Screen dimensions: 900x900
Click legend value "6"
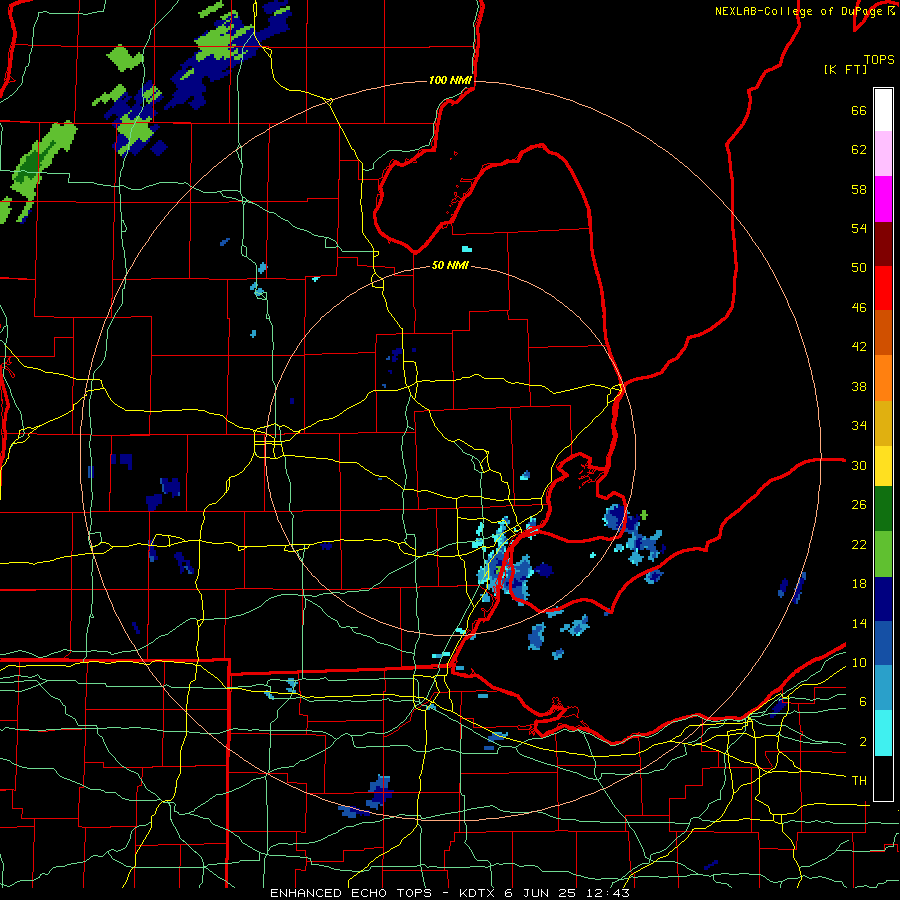[862, 702]
